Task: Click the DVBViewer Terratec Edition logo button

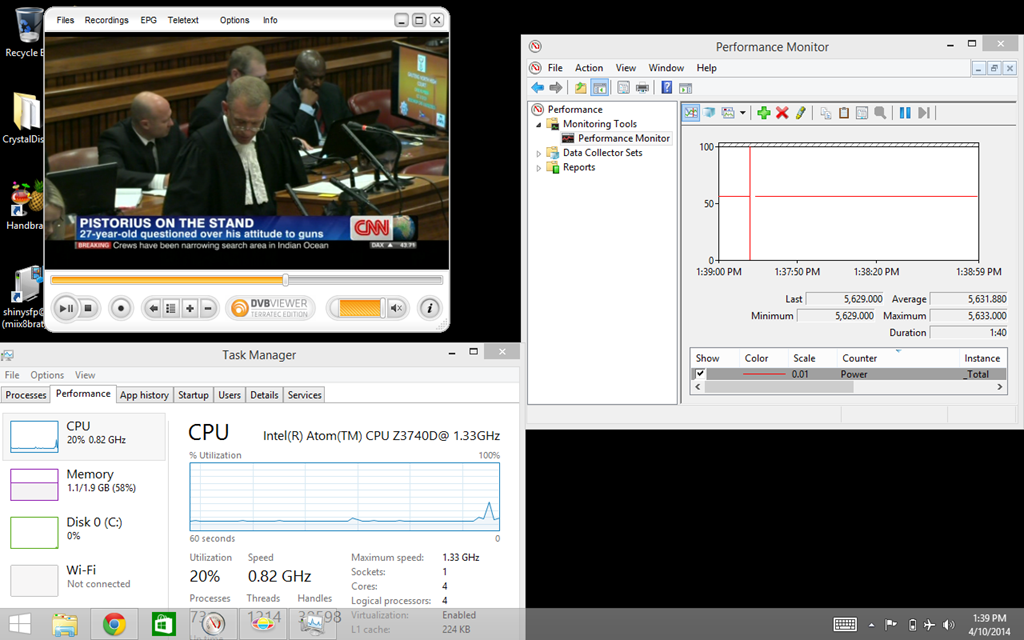Action: point(270,308)
